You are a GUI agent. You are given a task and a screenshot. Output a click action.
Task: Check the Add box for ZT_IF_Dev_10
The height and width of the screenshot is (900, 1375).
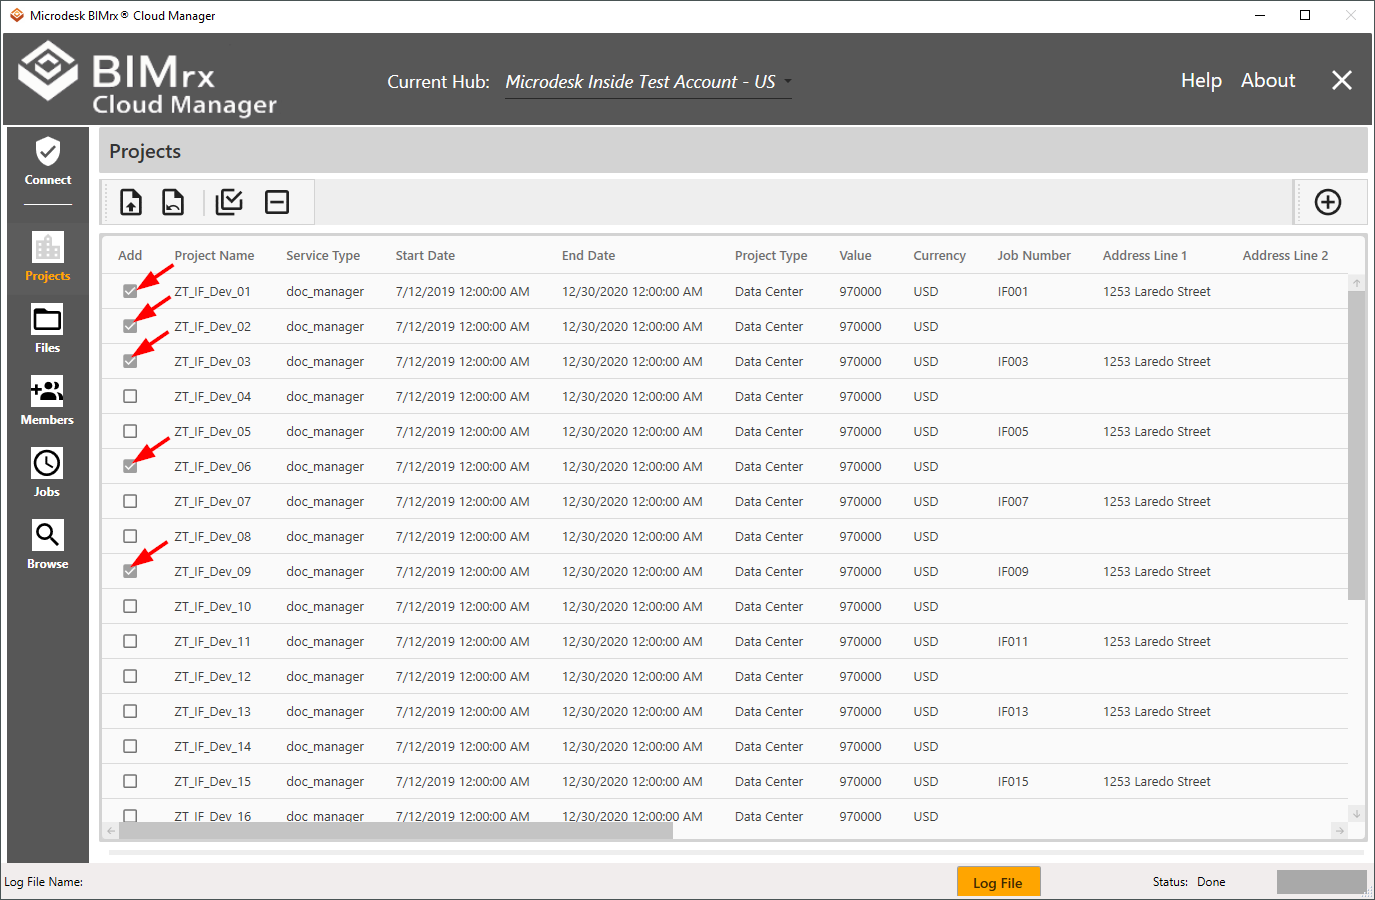(130, 606)
